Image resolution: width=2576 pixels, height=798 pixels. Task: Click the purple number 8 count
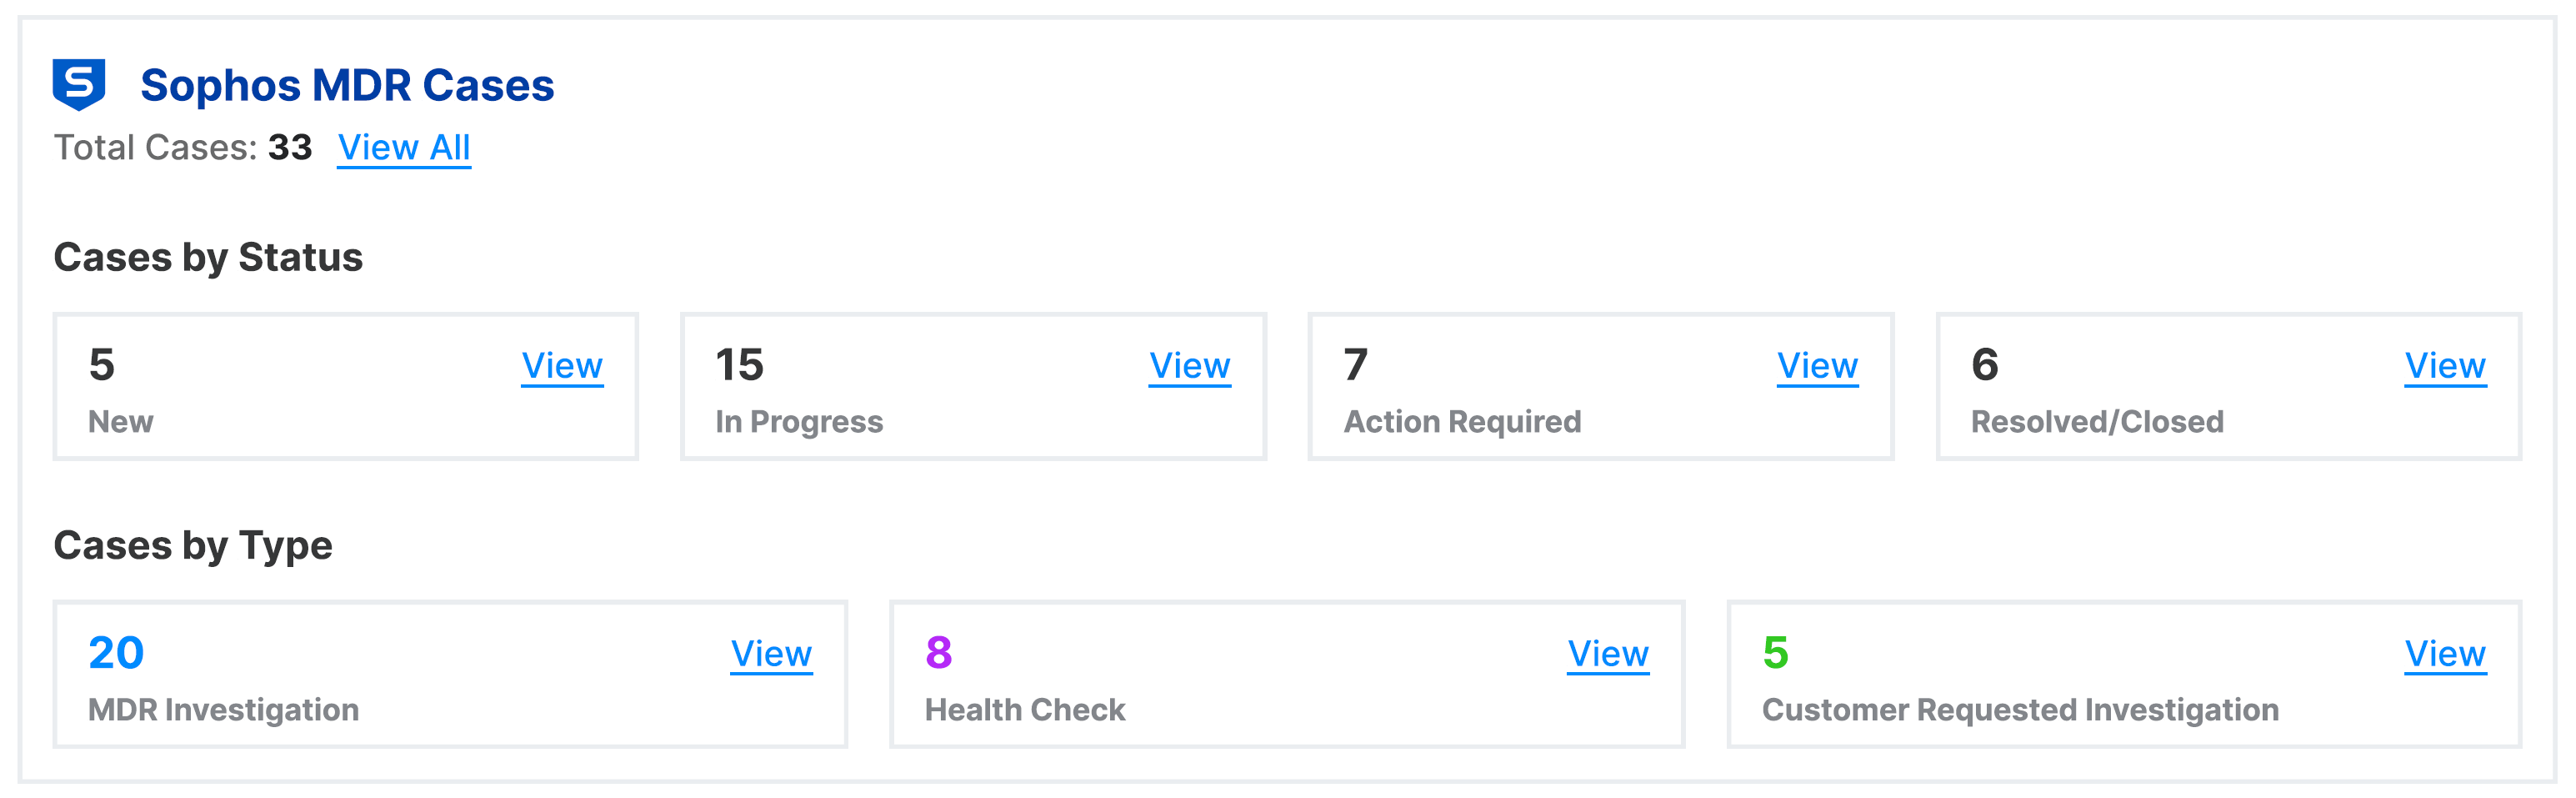click(x=938, y=653)
